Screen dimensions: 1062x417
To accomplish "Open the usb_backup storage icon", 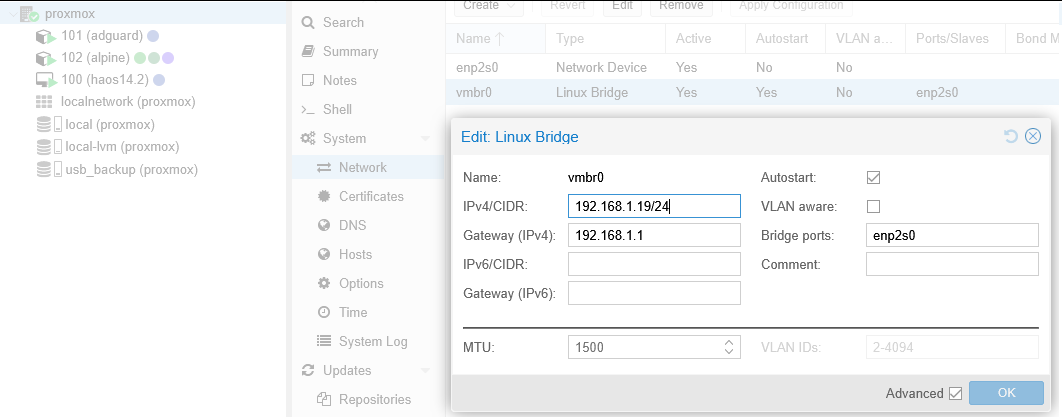I will (x=45, y=169).
